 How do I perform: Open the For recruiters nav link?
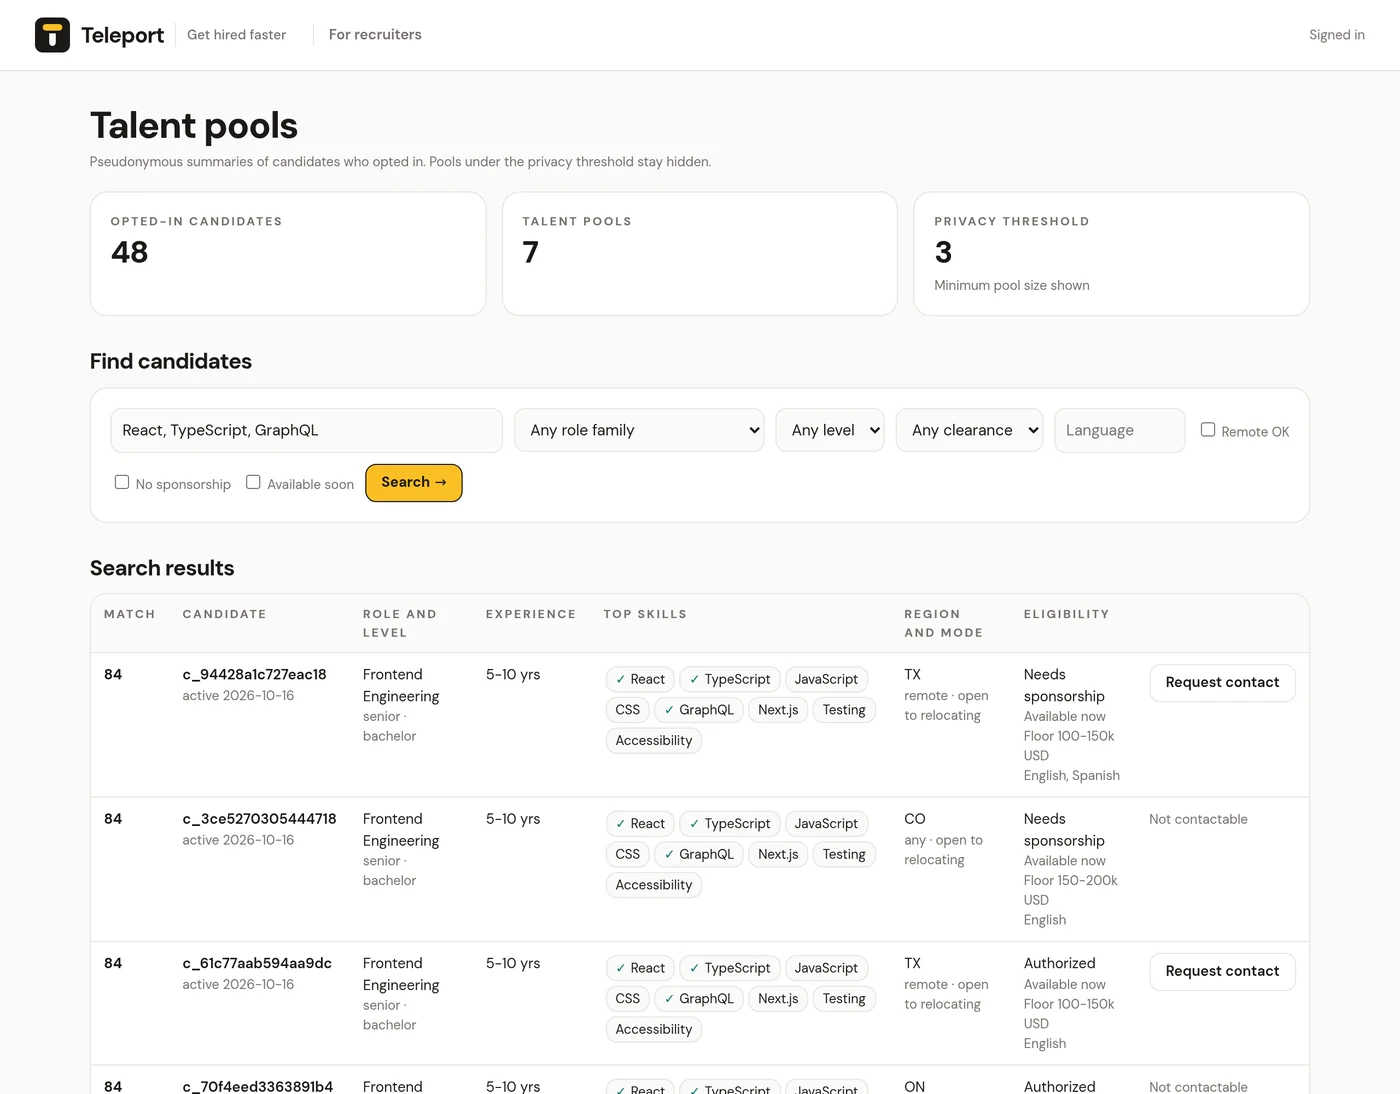pyautogui.click(x=375, y=35)
